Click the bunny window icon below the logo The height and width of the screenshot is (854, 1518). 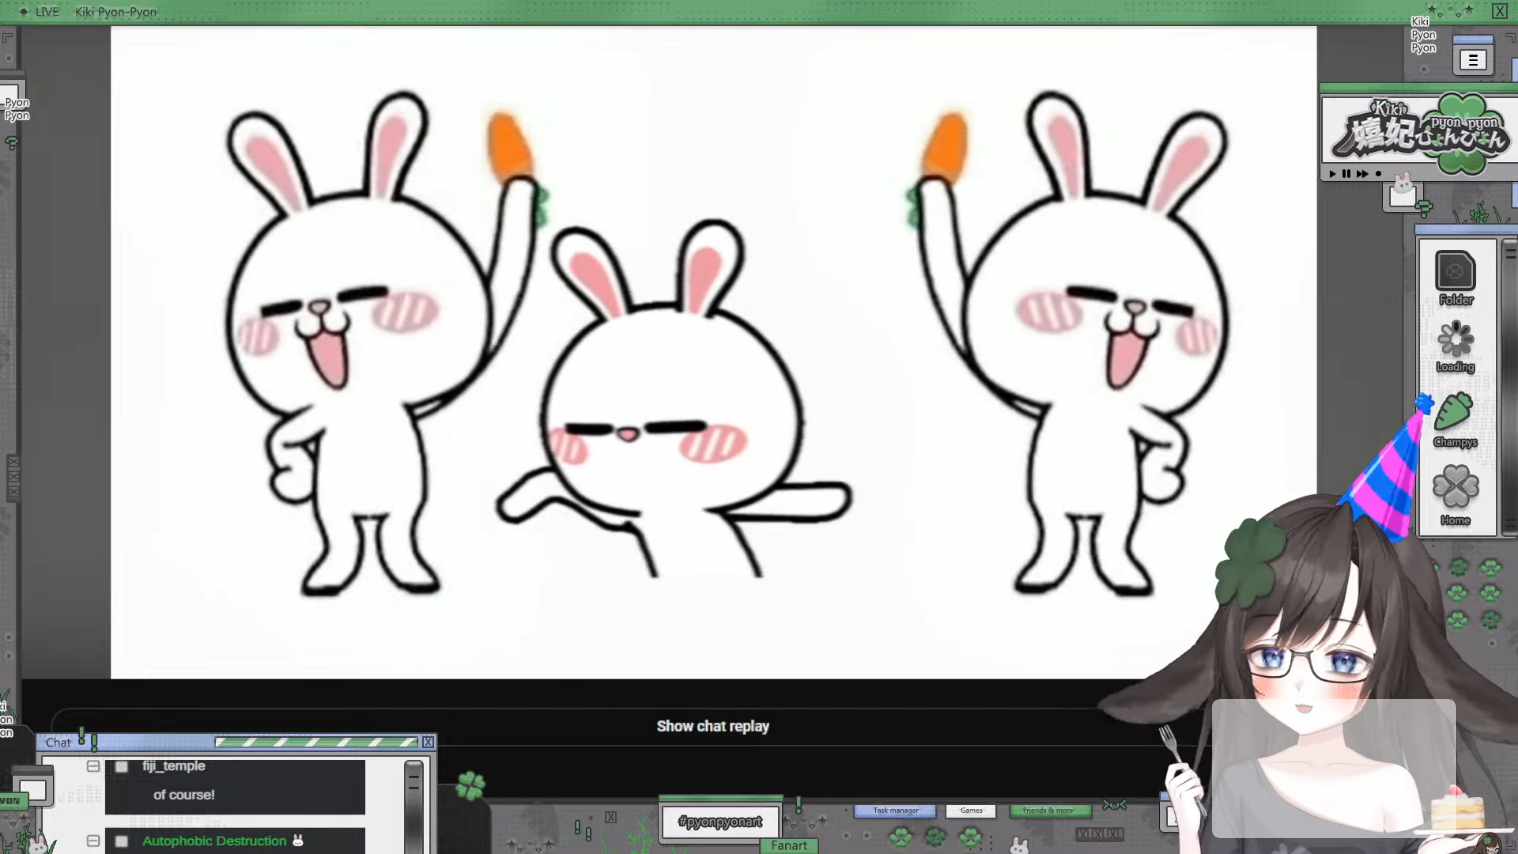click(x=1402, y=193)
